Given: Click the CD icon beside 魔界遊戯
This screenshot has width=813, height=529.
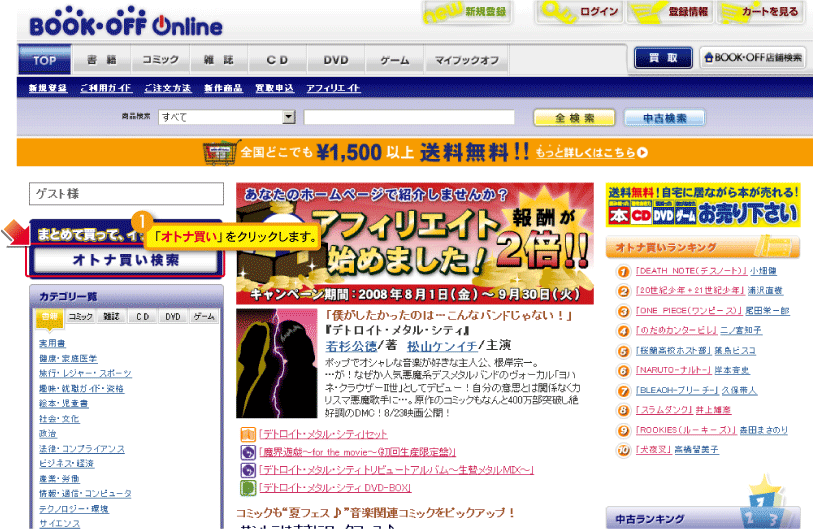Looking at the screenshot, I should click(x=248, y=452).
